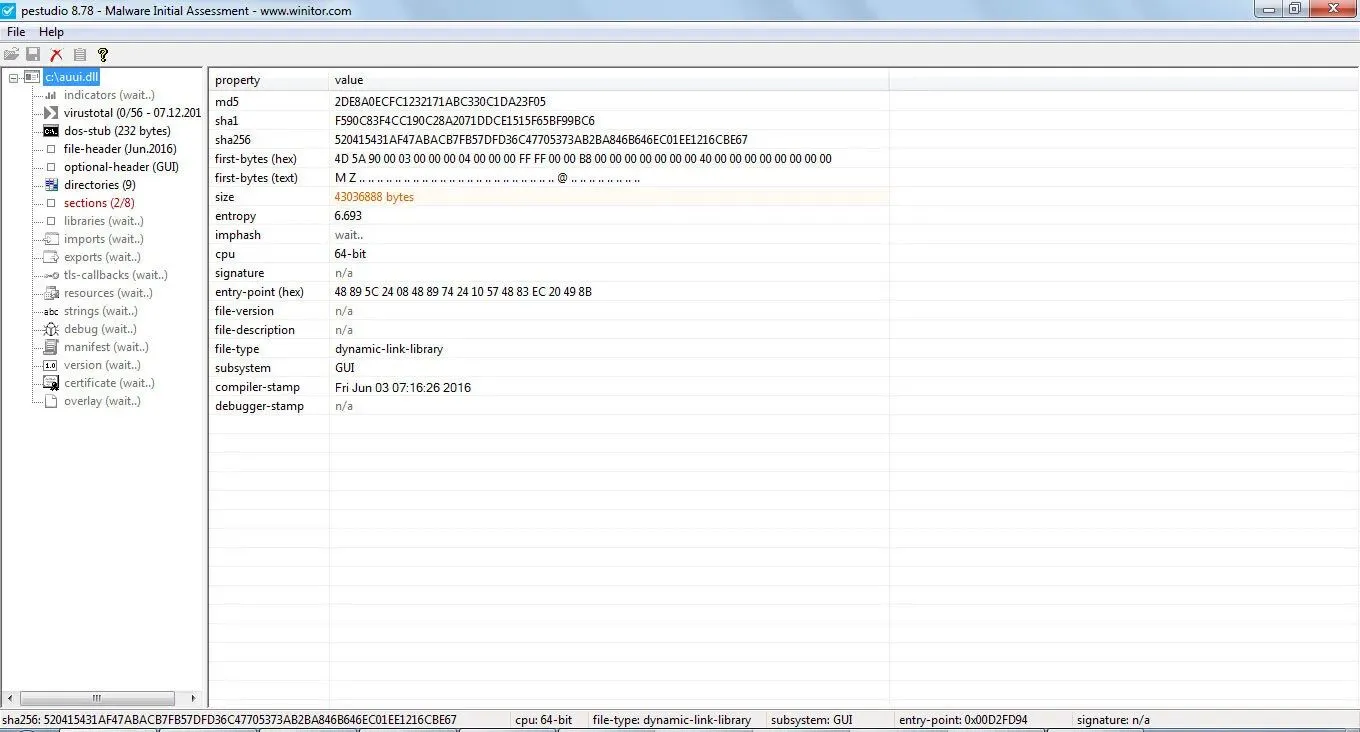Click the left panel horizontal scrollbar
The width and height of the screenshot is (1360, 732).
(x=95, y=699)
